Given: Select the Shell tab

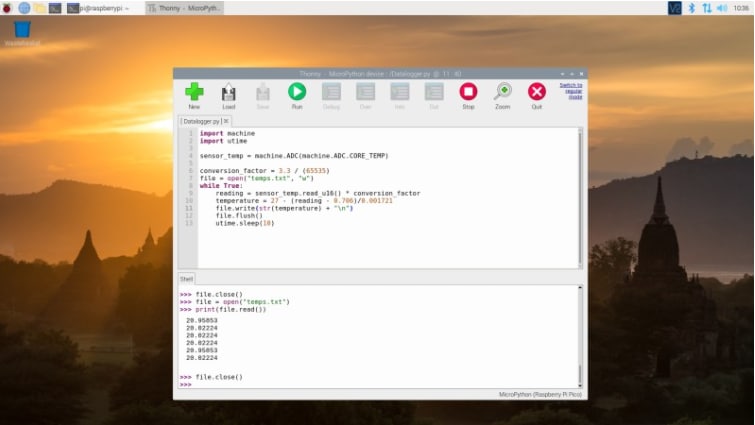Looking at the screenshot, I should 186,279.
